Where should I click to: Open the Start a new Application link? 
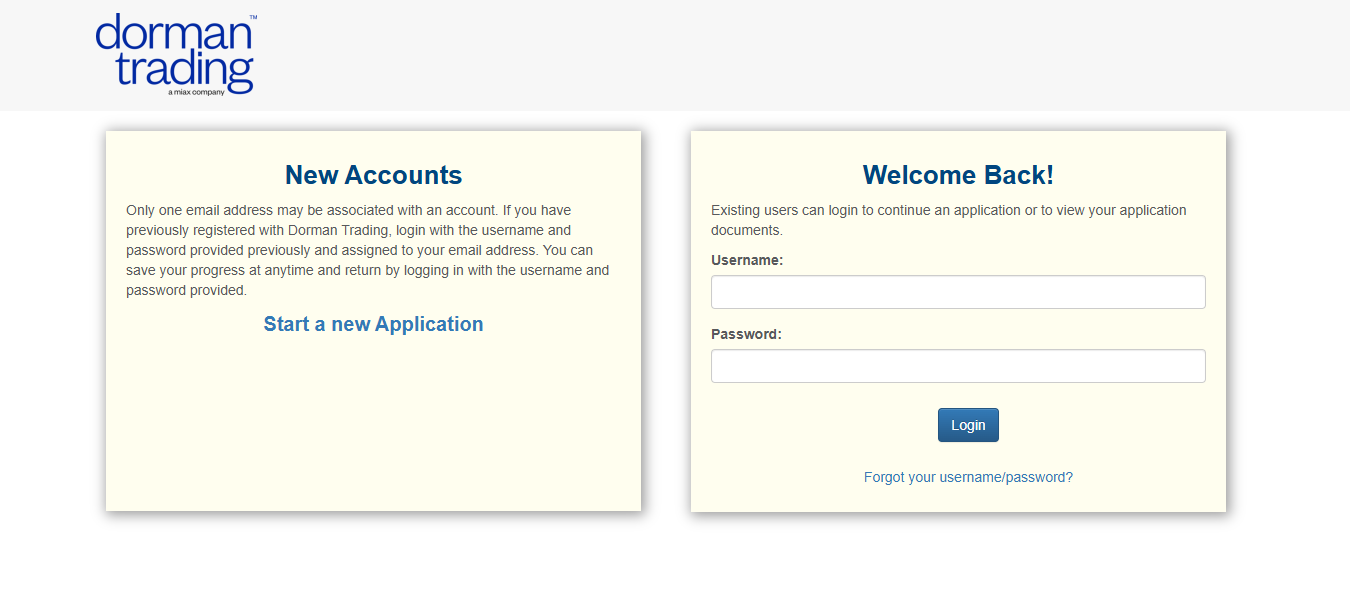373,324
